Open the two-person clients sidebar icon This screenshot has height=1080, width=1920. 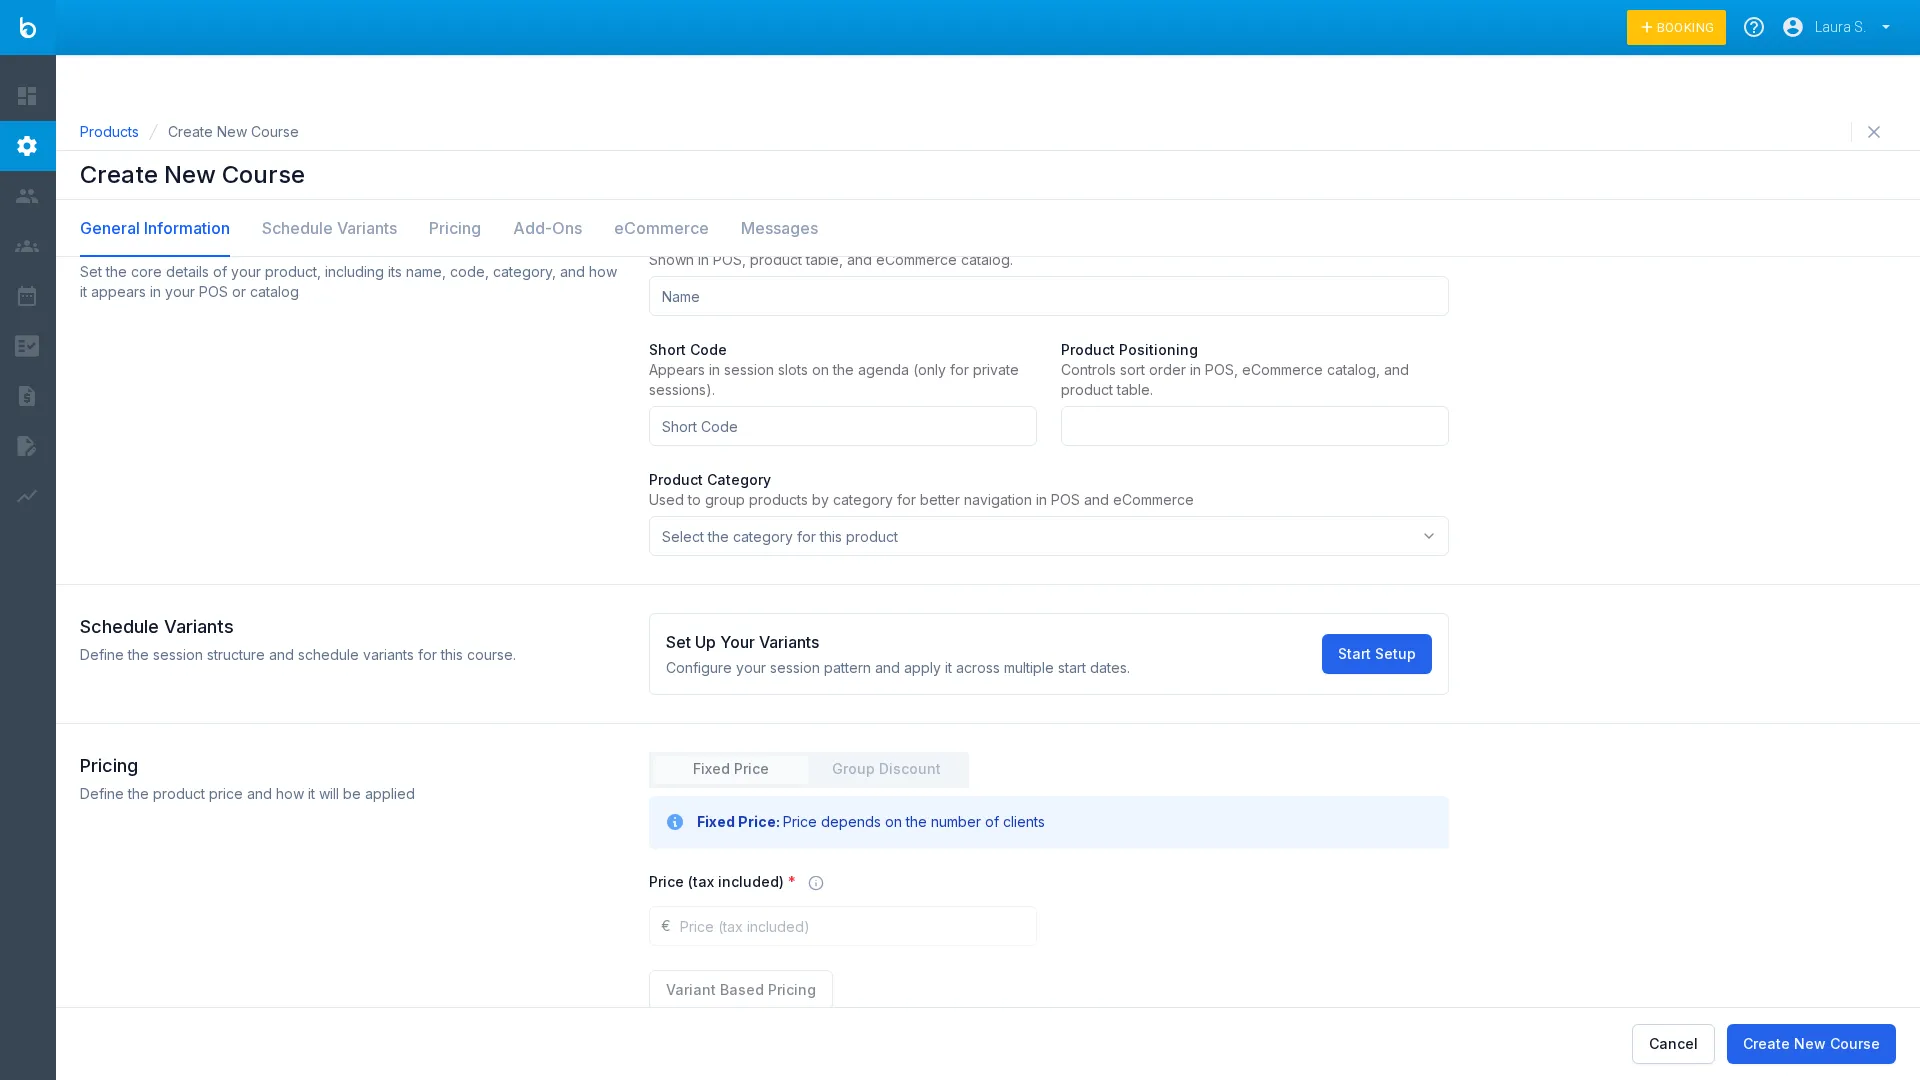[x=27, y=196]
